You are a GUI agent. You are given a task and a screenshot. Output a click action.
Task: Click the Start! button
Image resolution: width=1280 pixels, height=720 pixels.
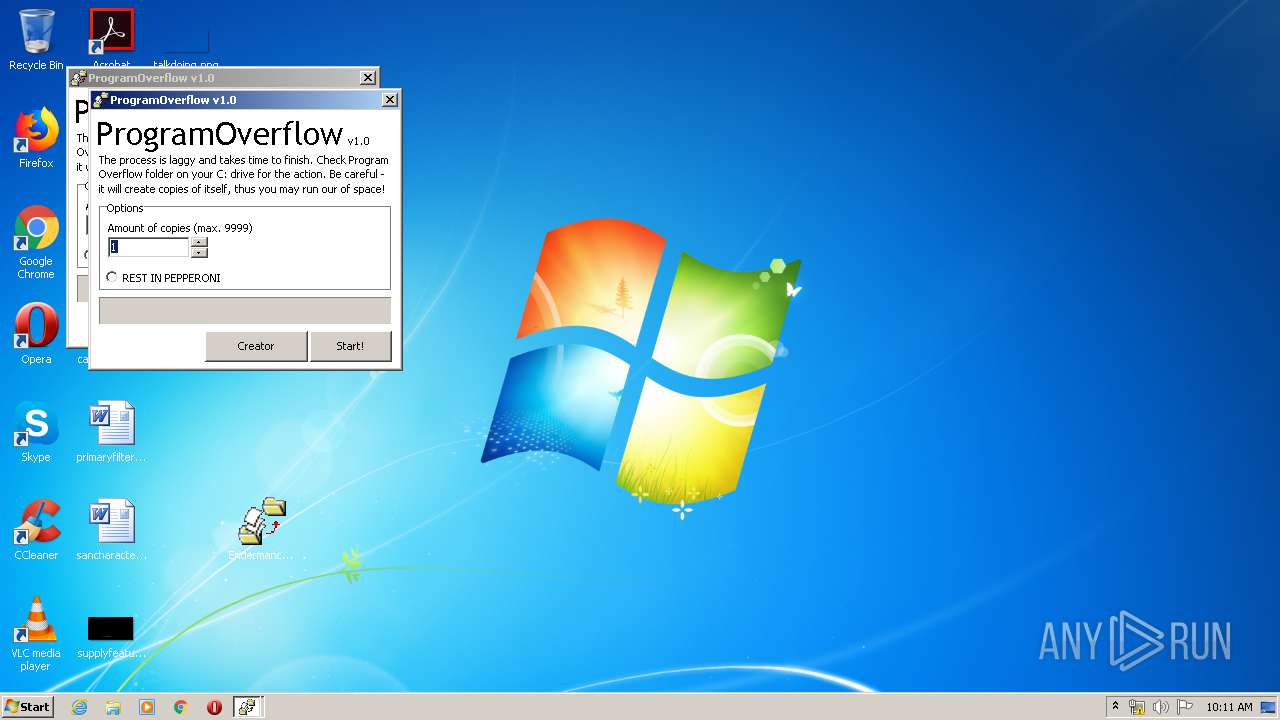(350, 346)
